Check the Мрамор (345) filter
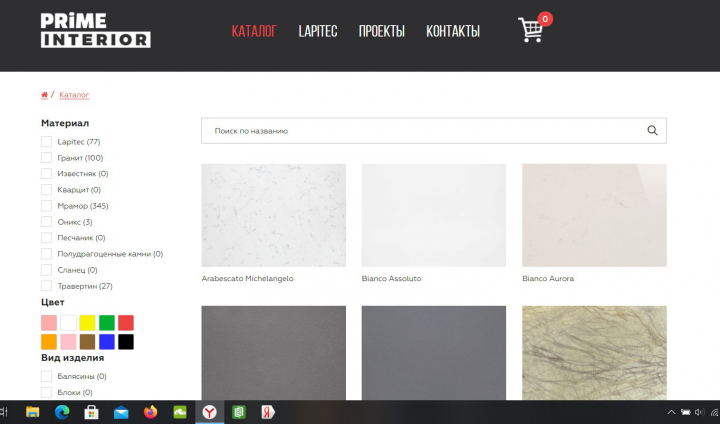 46,206
